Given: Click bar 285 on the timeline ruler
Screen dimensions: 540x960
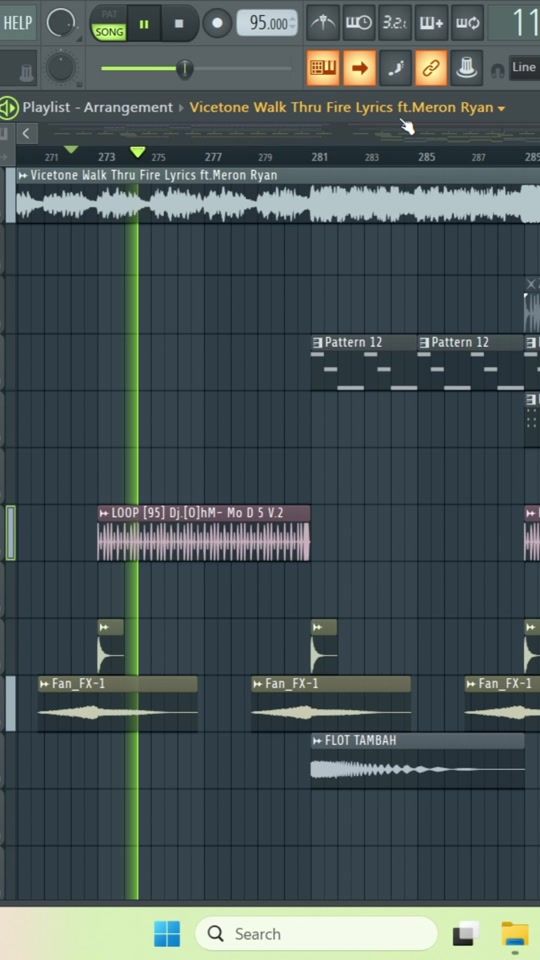Looking at the screenshot, I should pyautogui.click(x=427, y=157).
